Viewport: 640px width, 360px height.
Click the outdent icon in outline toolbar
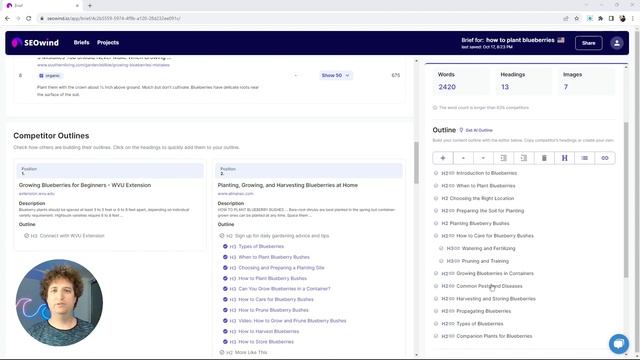click(x=503, y=158)
